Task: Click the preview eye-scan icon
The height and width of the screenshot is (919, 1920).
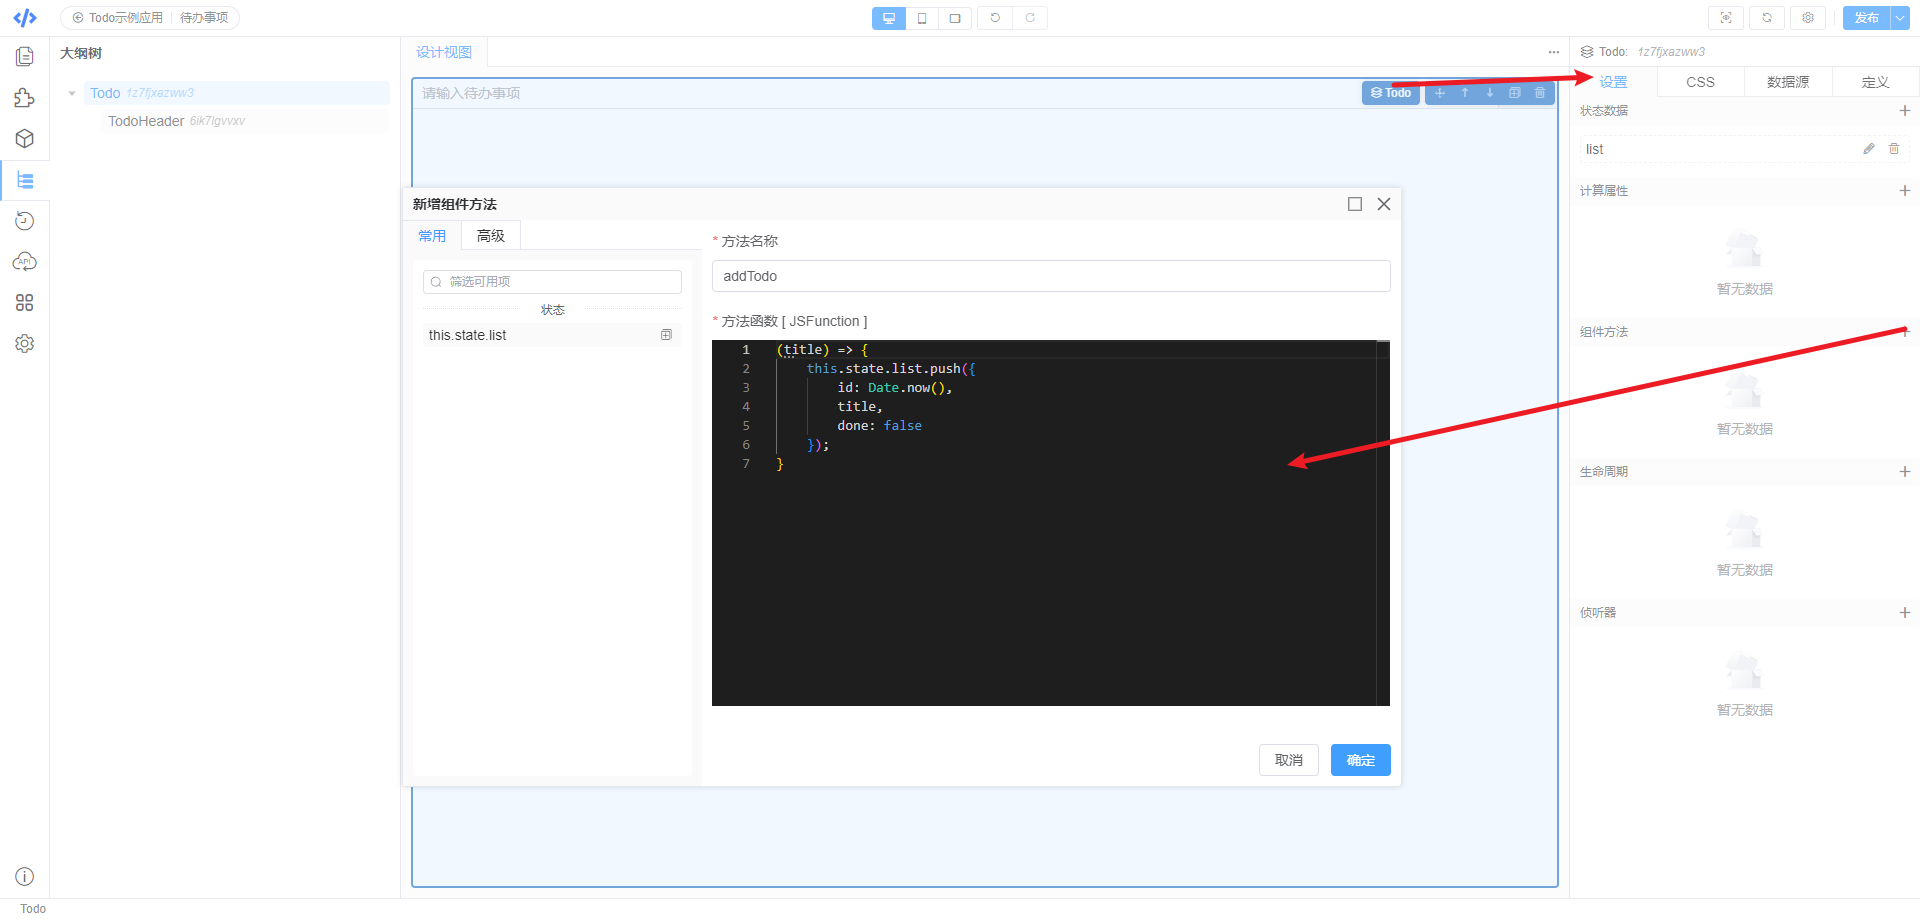Action: [x=1726, y=18]
